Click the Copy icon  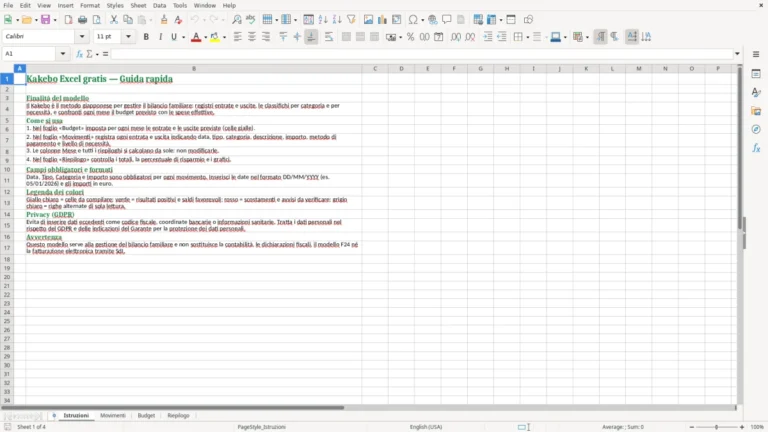[x=128, y=20]
